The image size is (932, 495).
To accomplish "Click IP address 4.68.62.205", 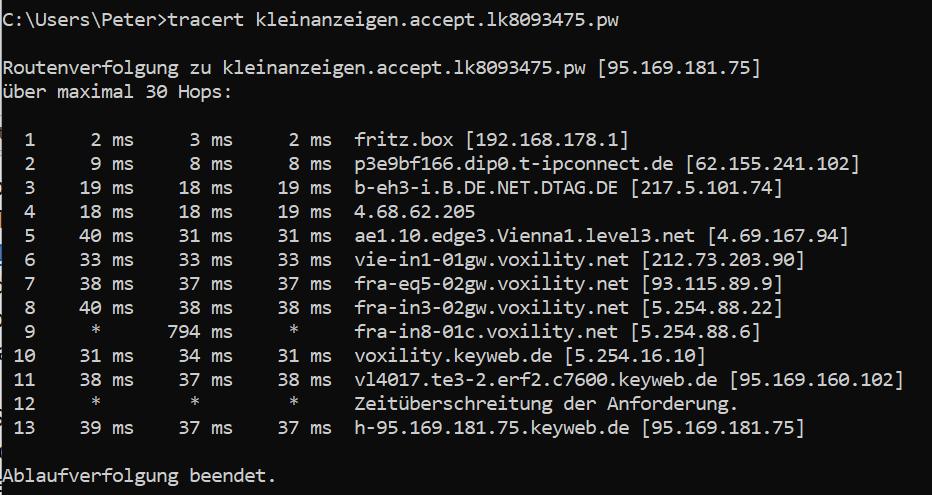I will pos(415,212).
